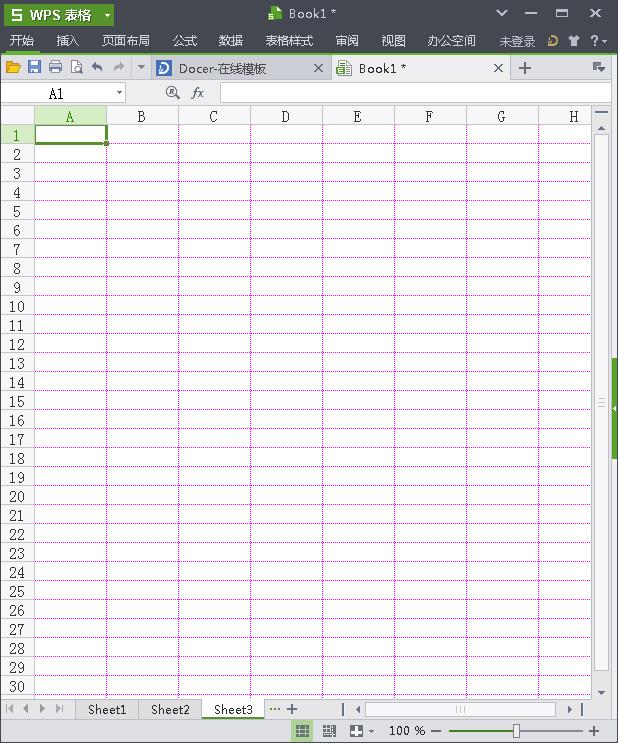Image resolution: width=618 pixels, height=743 pixels.
Task: Close the Docer-在线模板 tab
Action: (318, 68)
